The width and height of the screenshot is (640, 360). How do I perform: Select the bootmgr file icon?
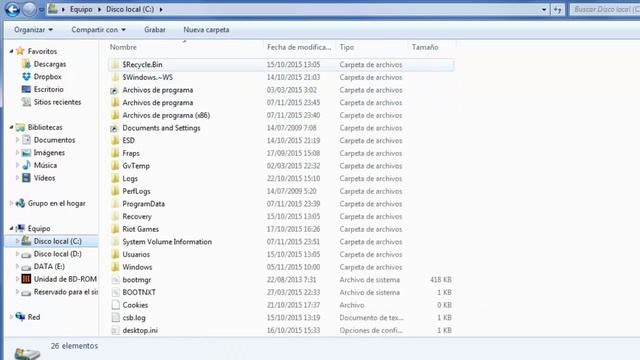click(x=115, y=280)
